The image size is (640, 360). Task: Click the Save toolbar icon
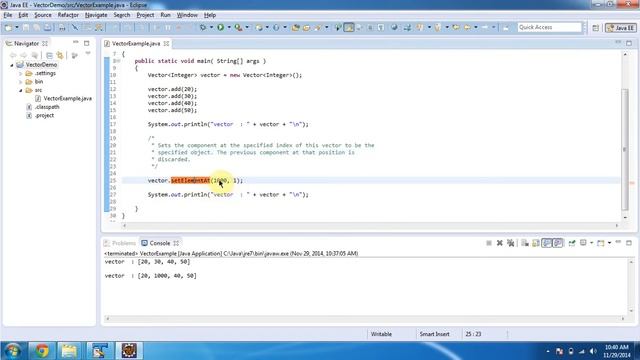26,28
